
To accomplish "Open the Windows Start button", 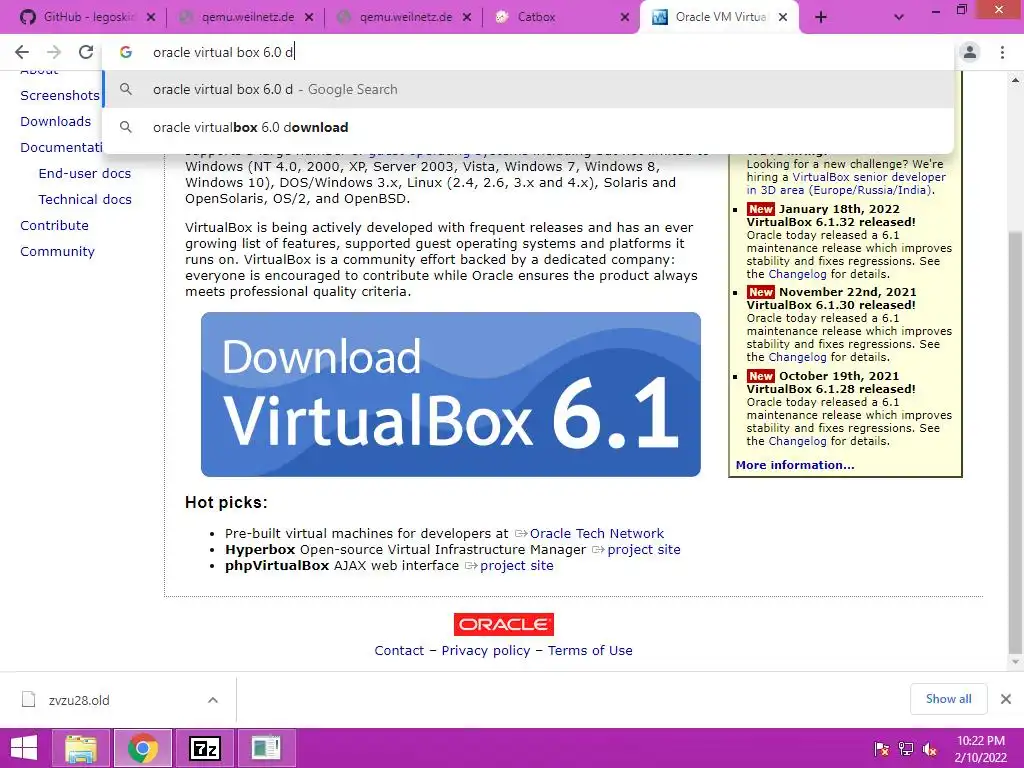I will (24, 748).
